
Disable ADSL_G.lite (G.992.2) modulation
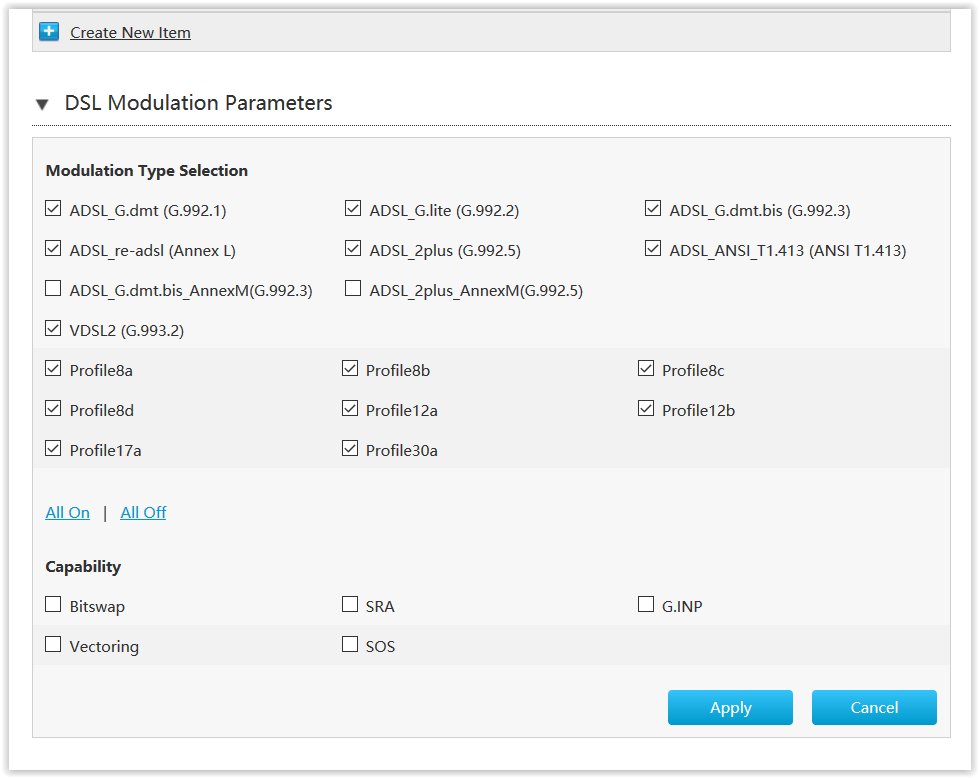coord(353,209)
